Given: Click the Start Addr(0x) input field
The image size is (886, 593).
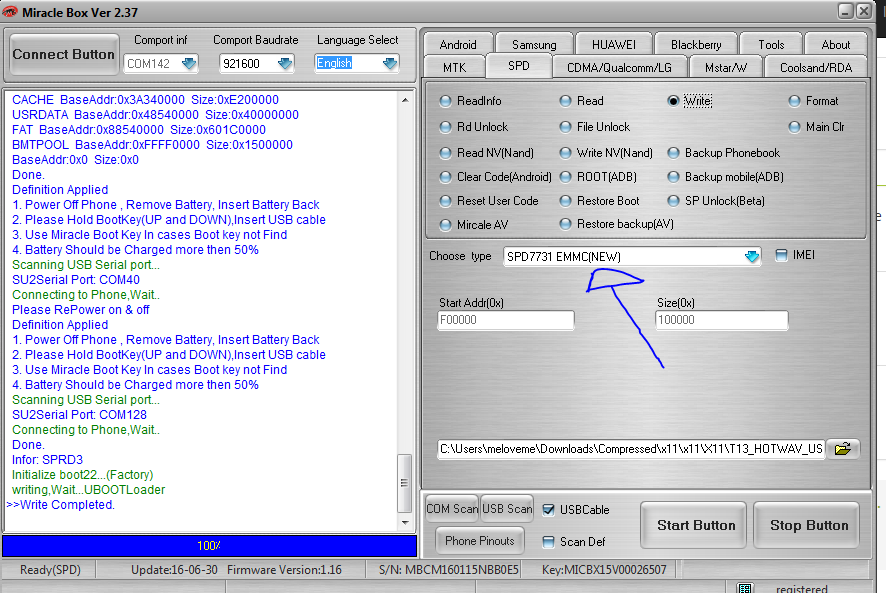Looking at the screenshot, I should point(506,320).
